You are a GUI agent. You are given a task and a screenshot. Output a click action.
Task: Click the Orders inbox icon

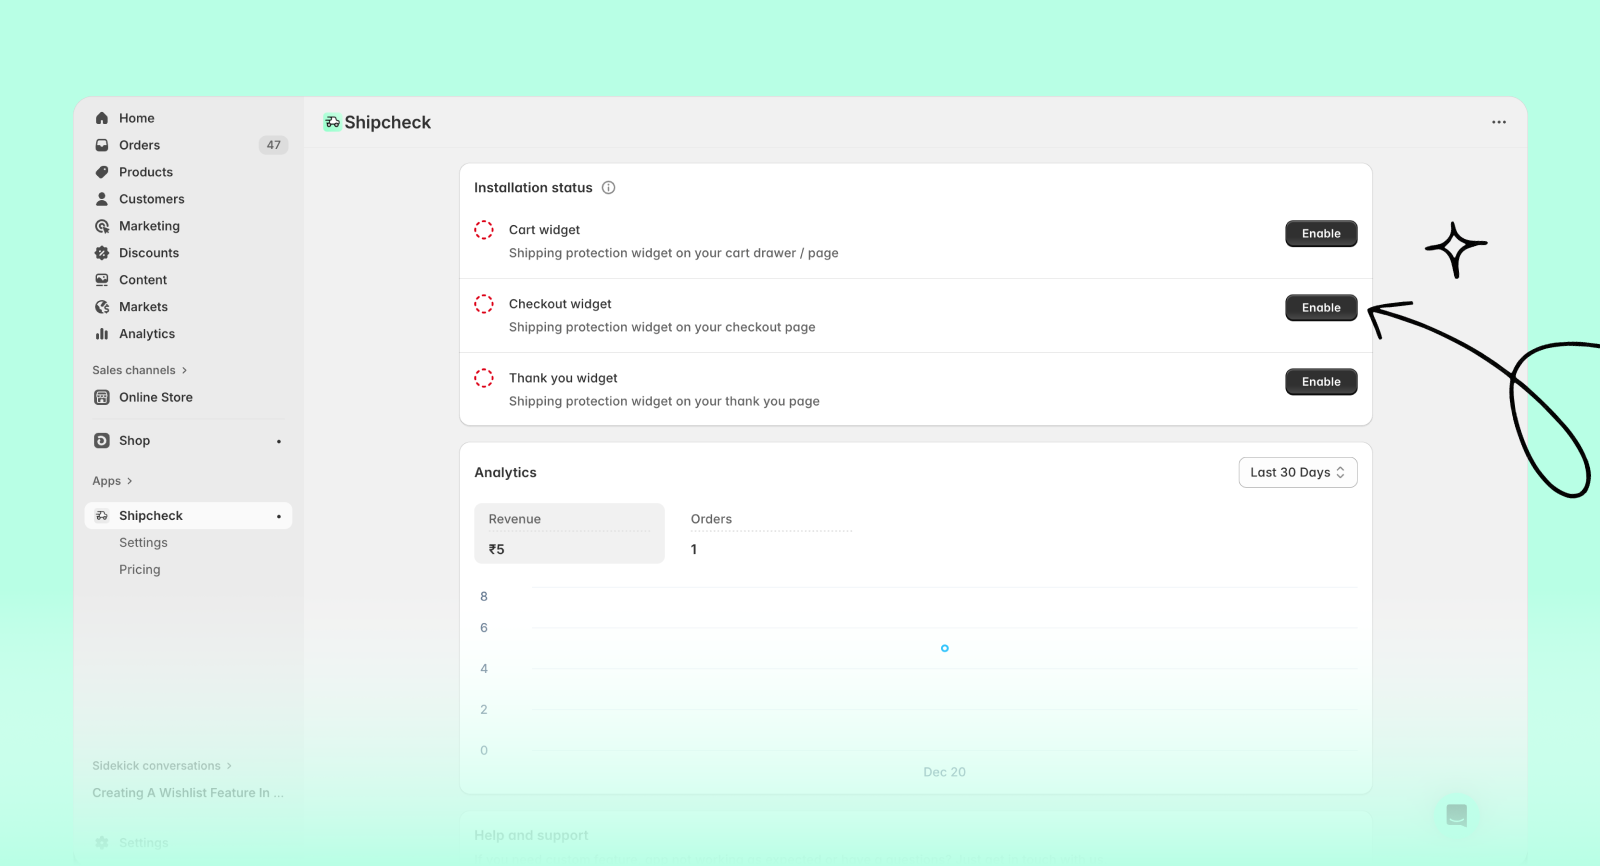[x=101, y=145]
